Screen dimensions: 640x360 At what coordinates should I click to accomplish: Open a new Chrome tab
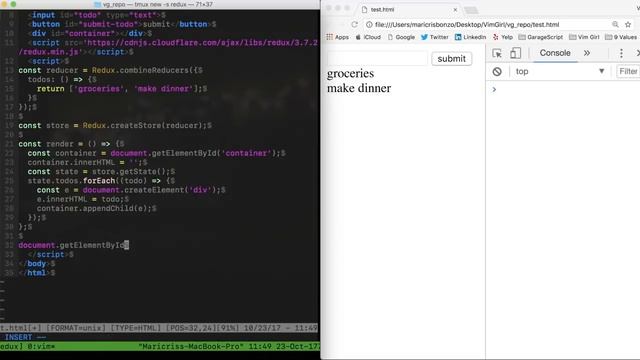[x=471, y=10]
